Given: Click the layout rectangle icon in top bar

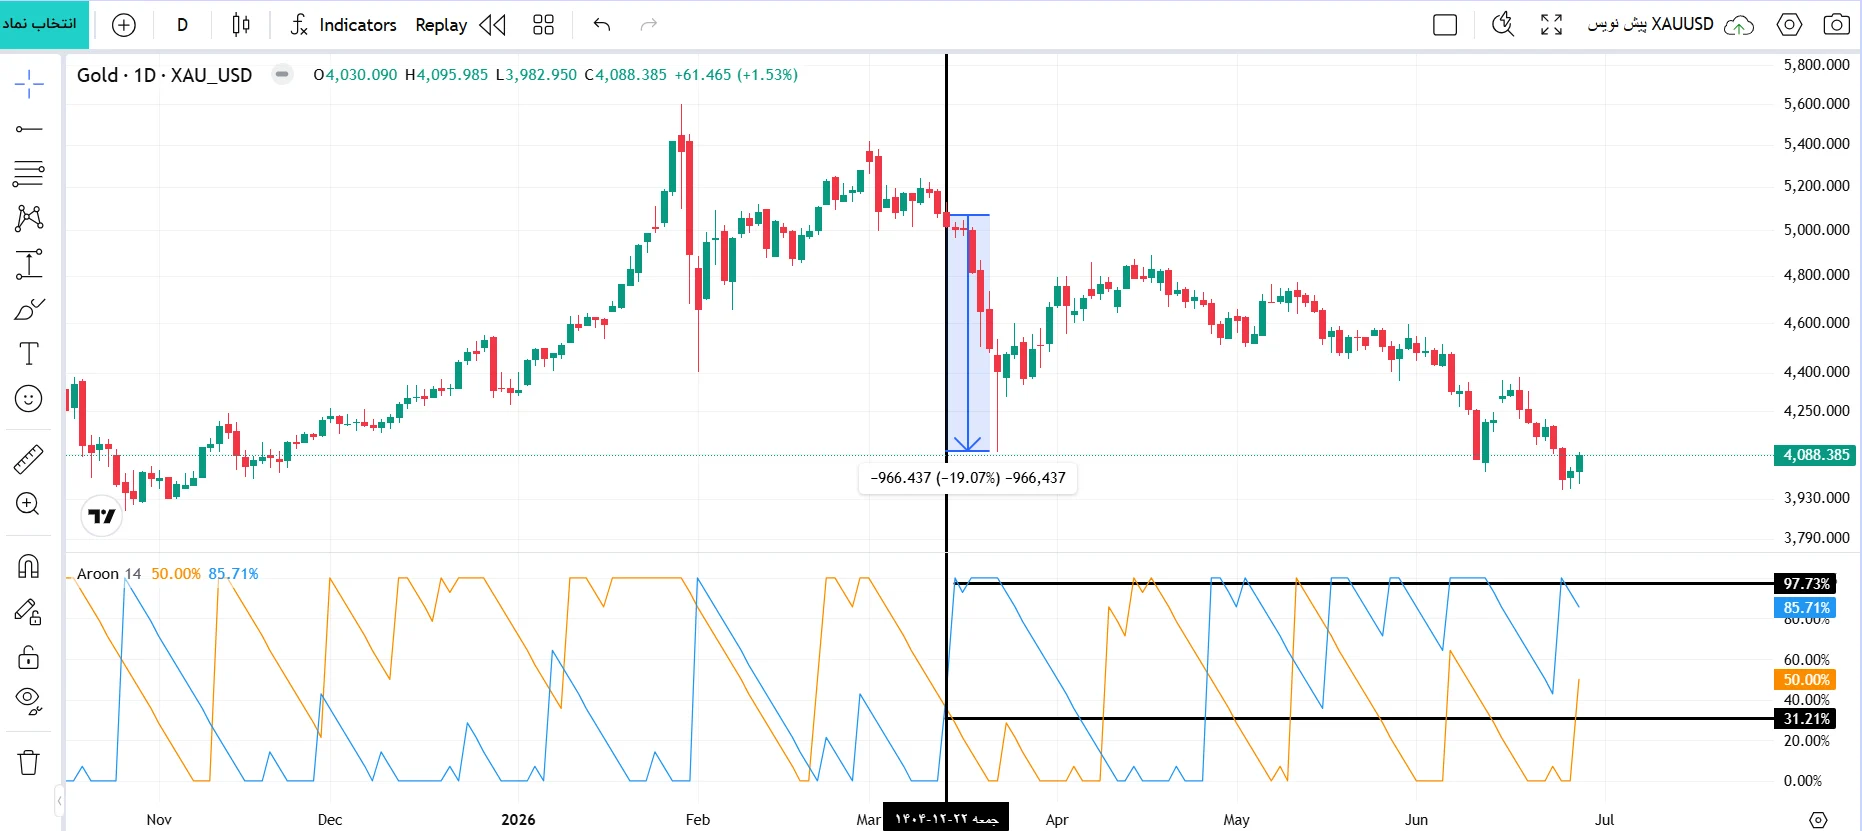Looking at the screenshot, I should (x=1445, y=25).
